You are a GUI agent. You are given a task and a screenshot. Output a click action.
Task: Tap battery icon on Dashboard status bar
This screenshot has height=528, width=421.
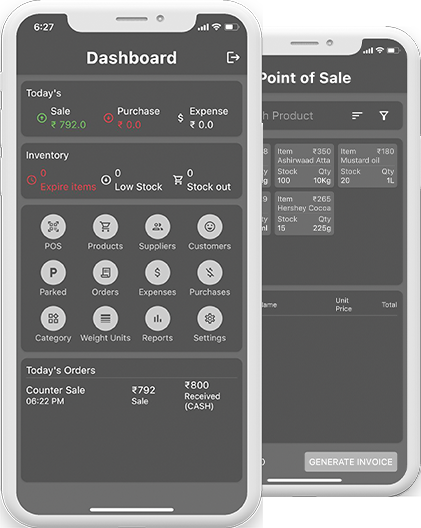pos(231,27)
